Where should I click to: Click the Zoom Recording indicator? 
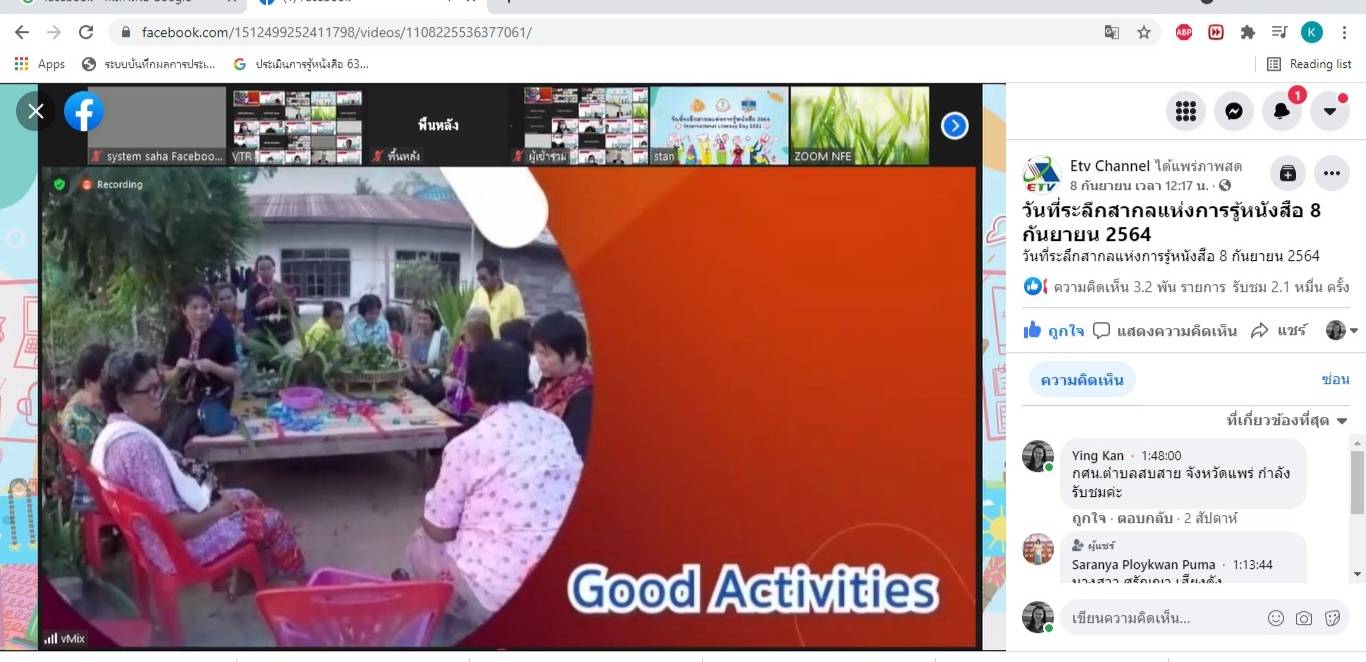point(112,184)
